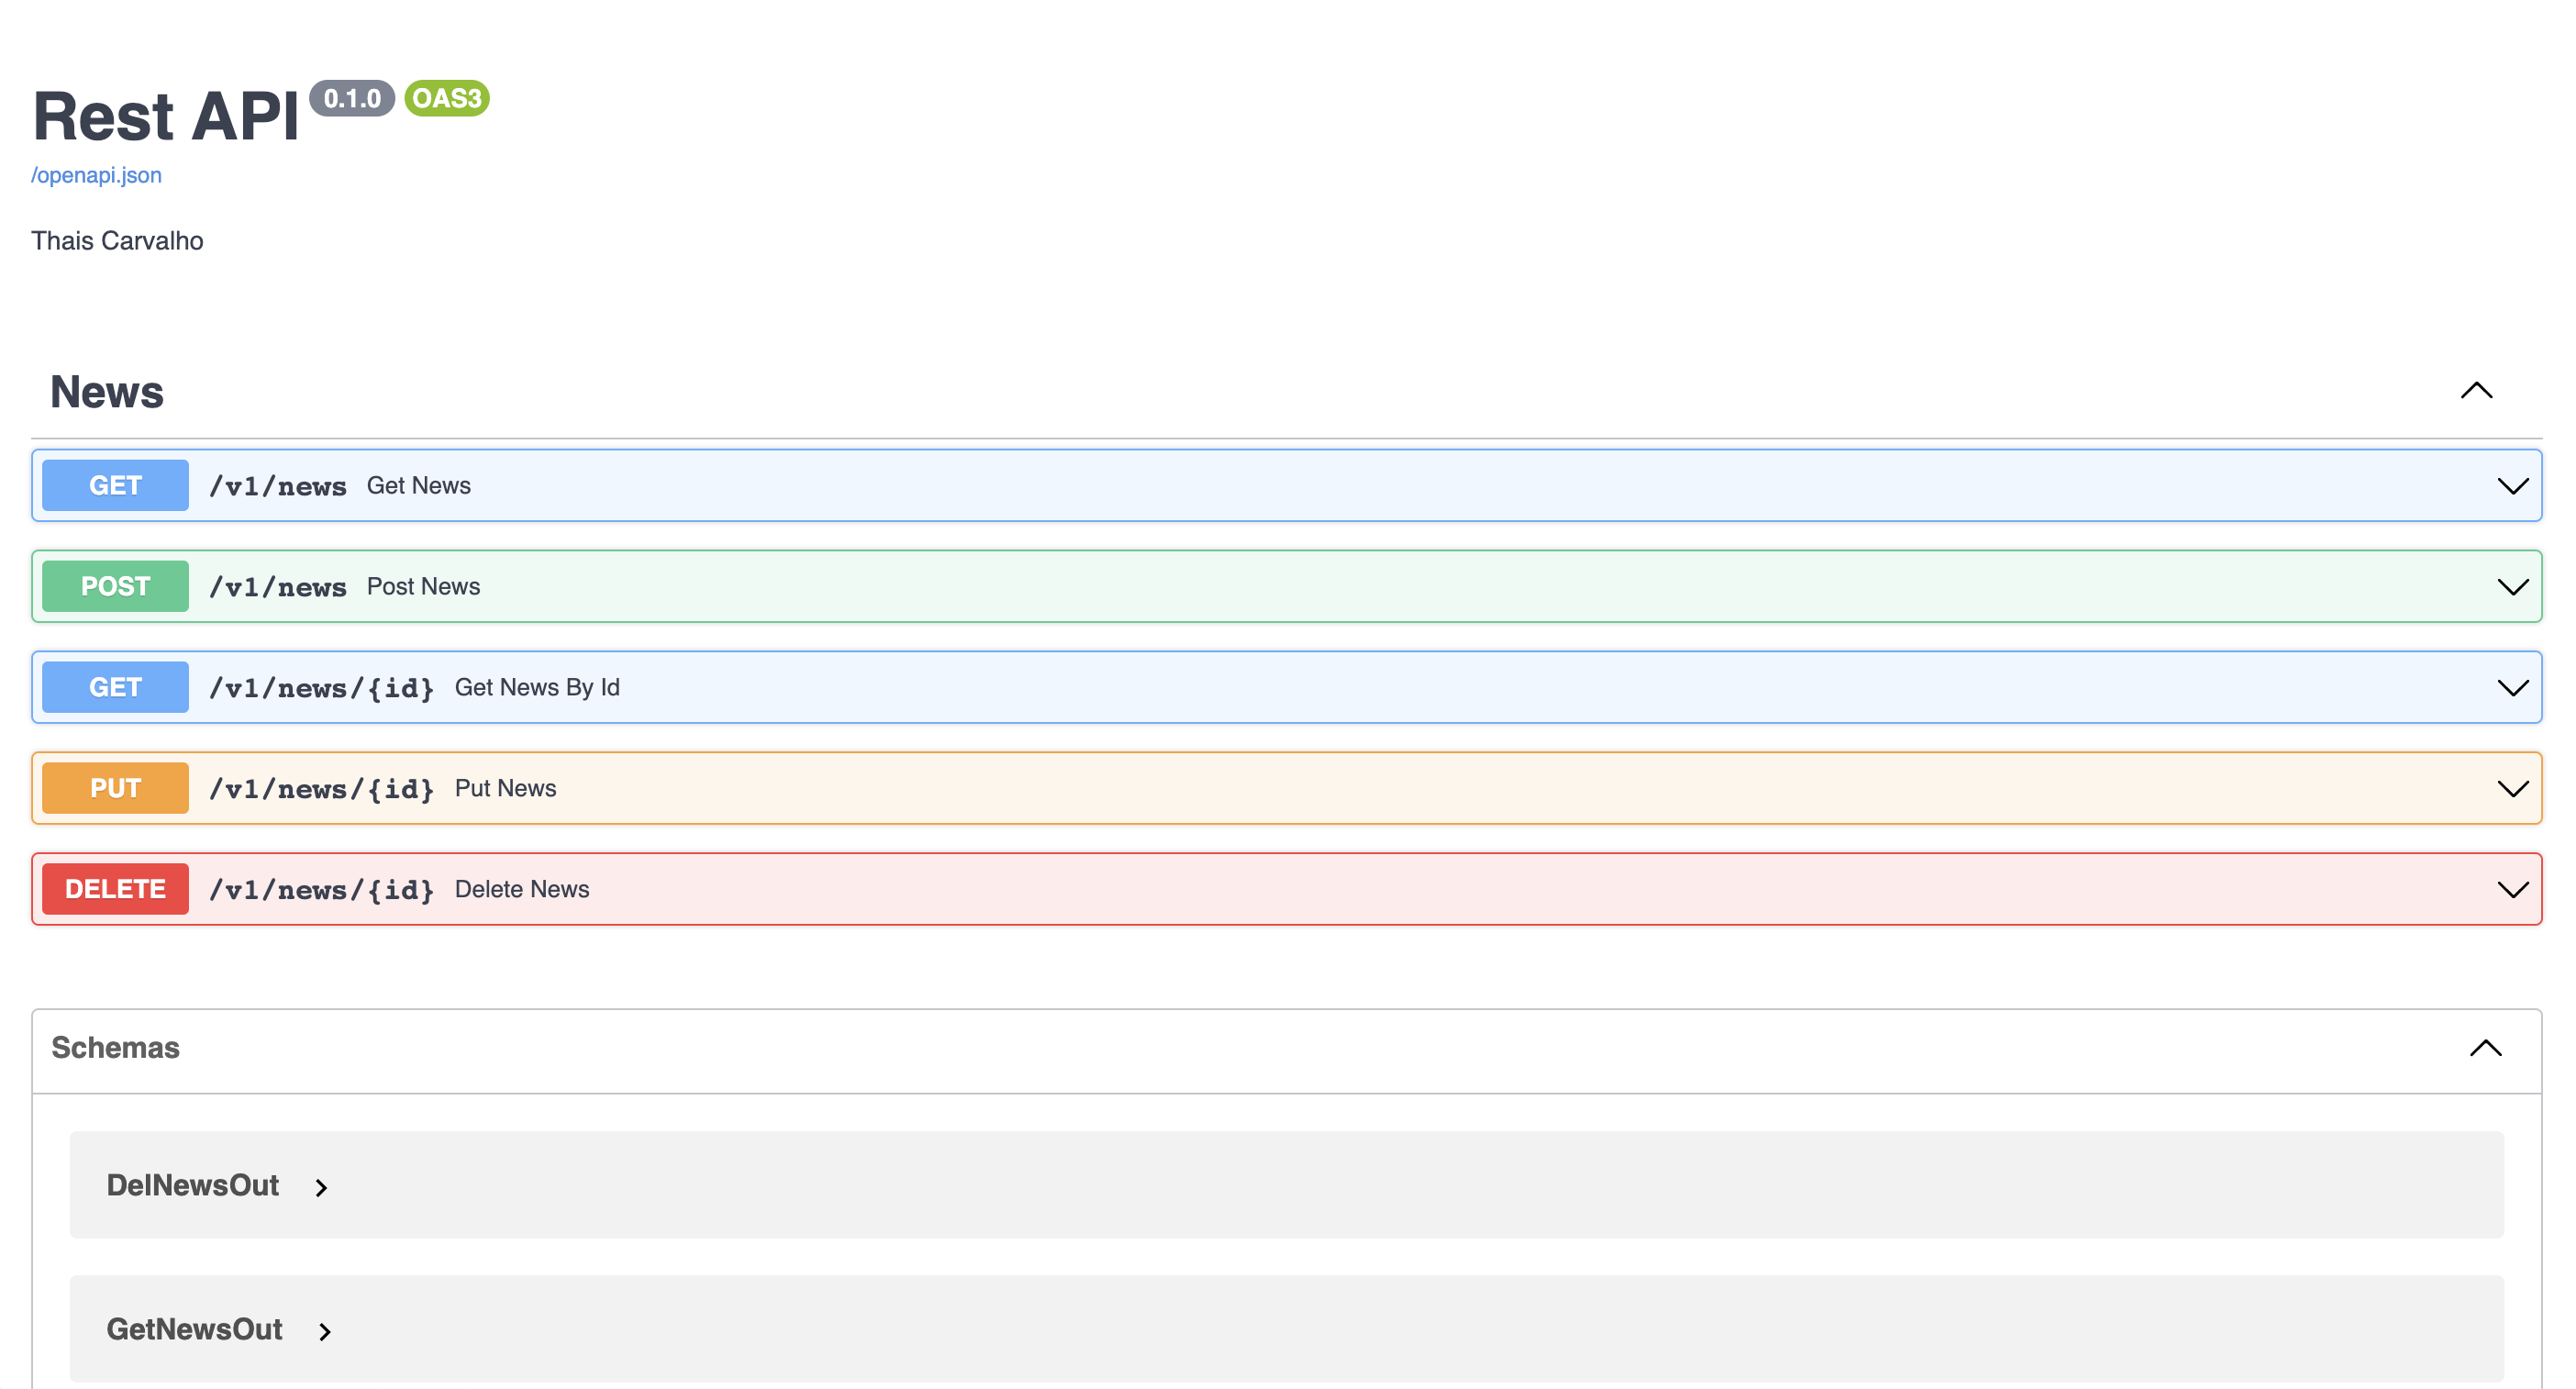Click the News tag heading
This screenshot has width=2576, height=1389.
[107, 392]
